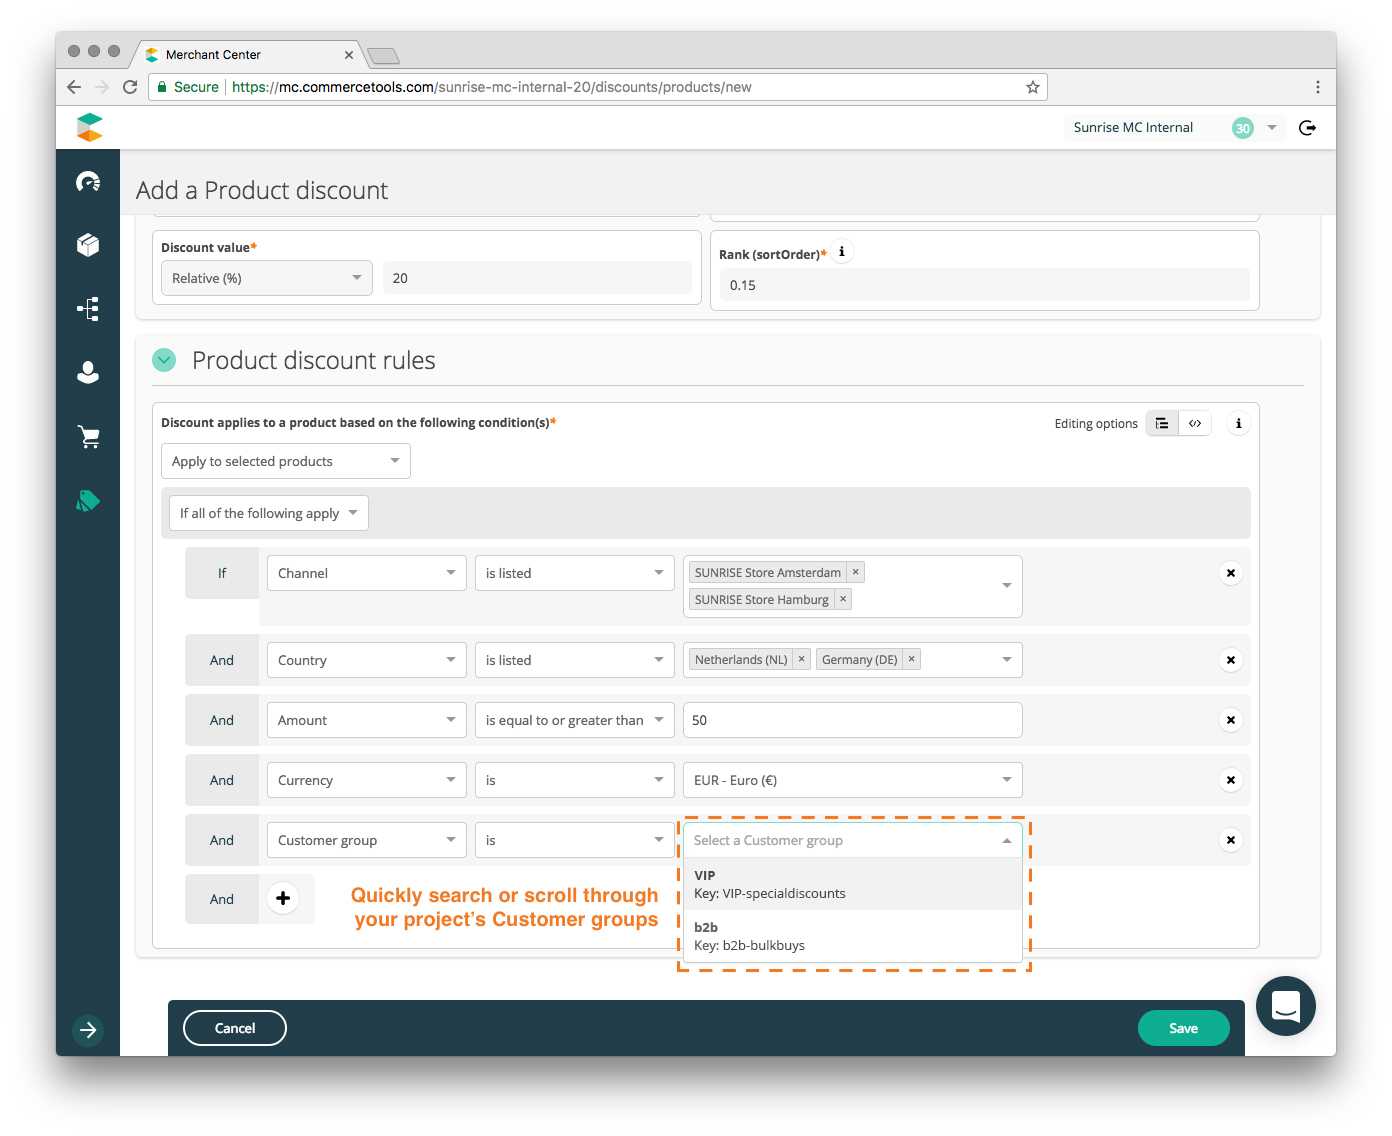Open the Customers person icon in sidebar

click(x=88, y=372)
